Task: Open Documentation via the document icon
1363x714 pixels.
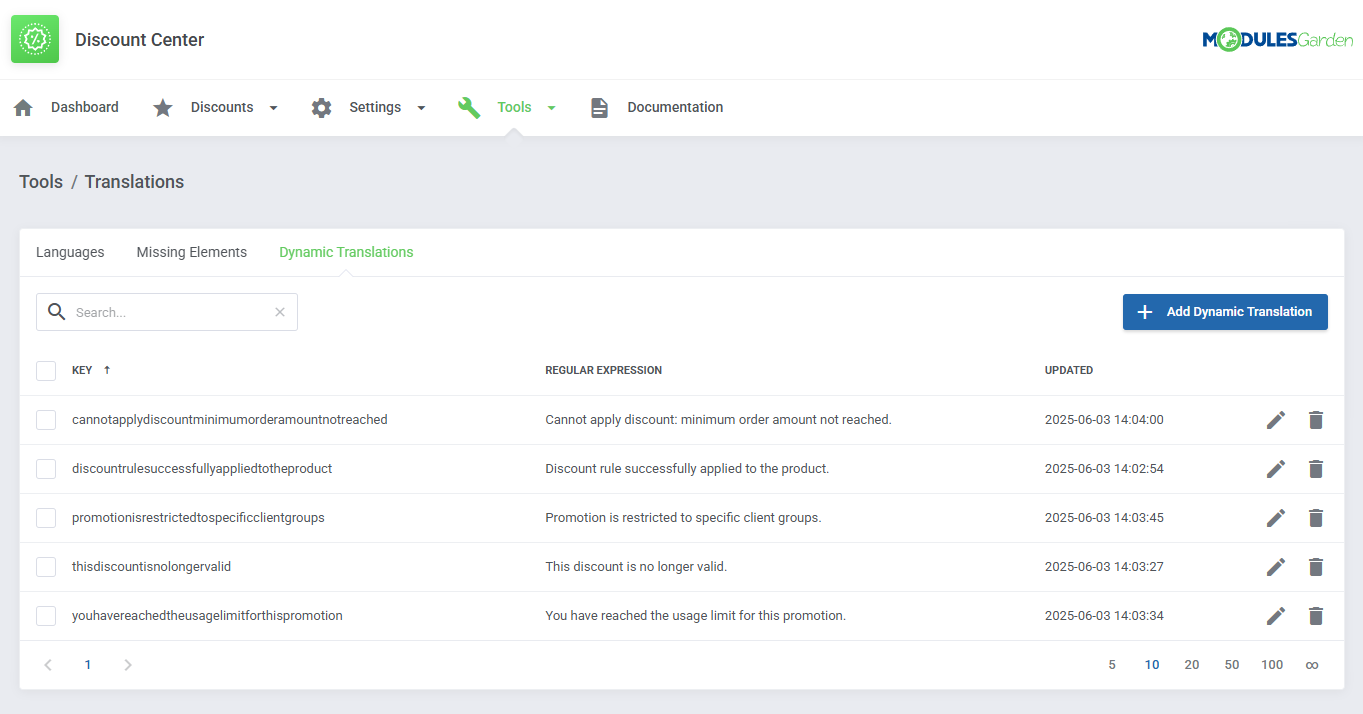Action: point(599,107)
